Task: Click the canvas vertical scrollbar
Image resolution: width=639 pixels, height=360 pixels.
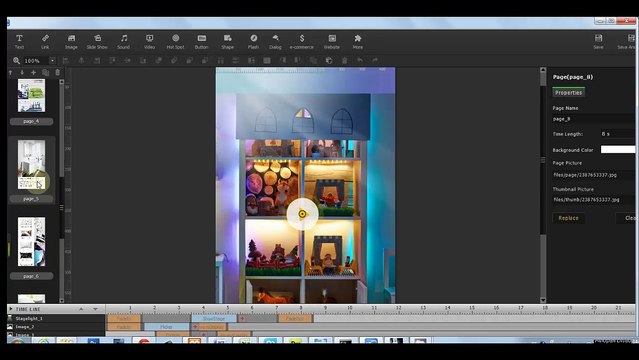Action: (543, 185)
